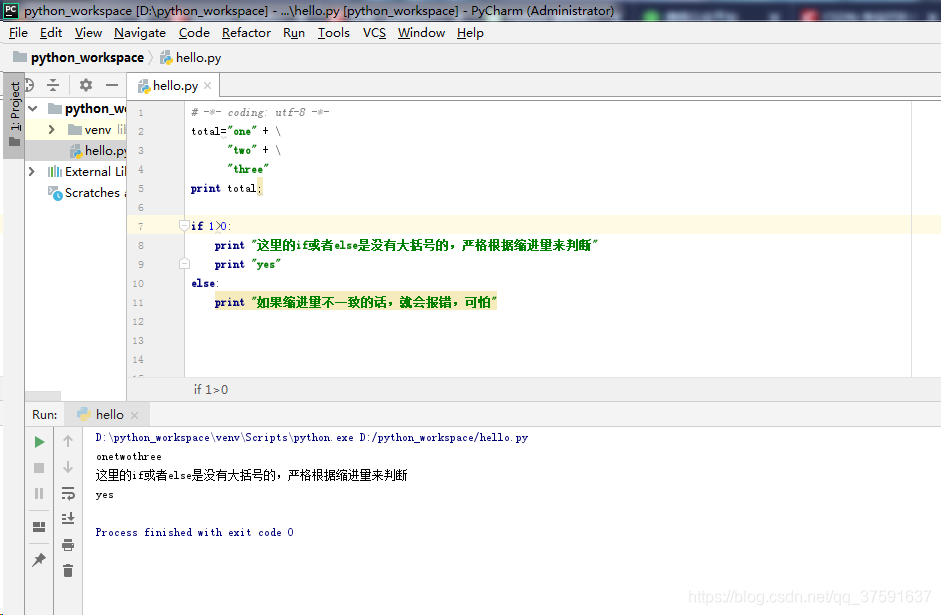
Task: Collapse the python_workspace project root
Action: 31,107
